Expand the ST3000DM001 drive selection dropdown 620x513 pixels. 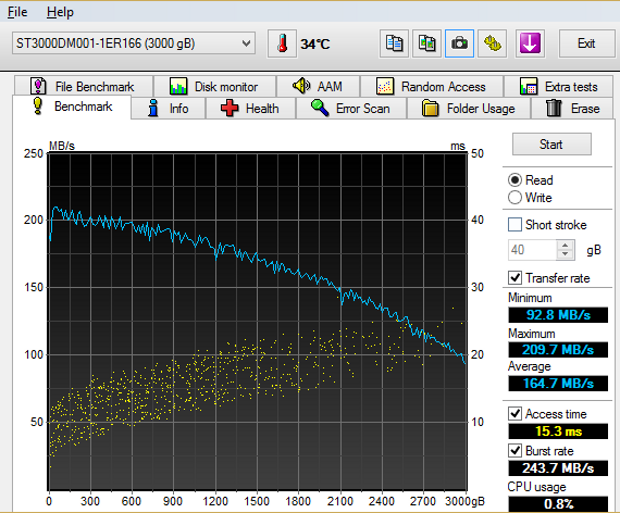pos(247,43)
